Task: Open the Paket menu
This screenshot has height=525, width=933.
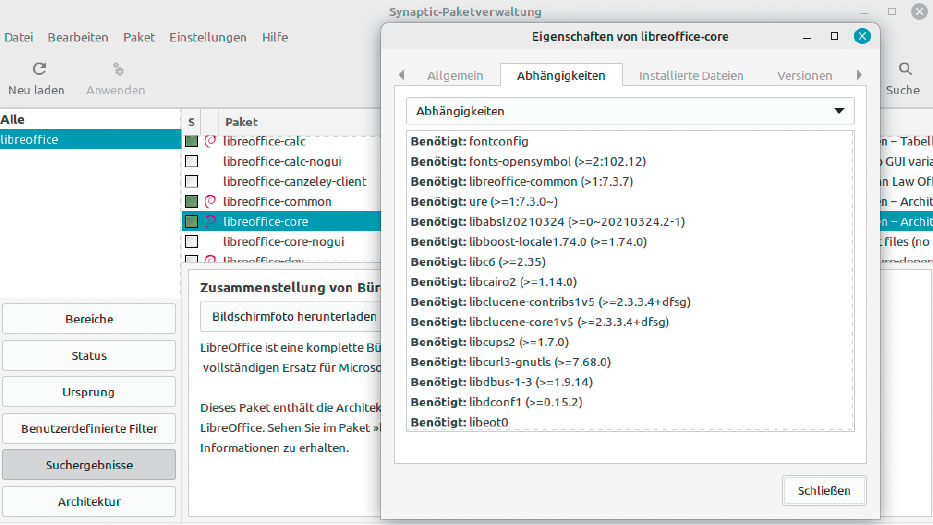Action: click(x=139, y=37)
